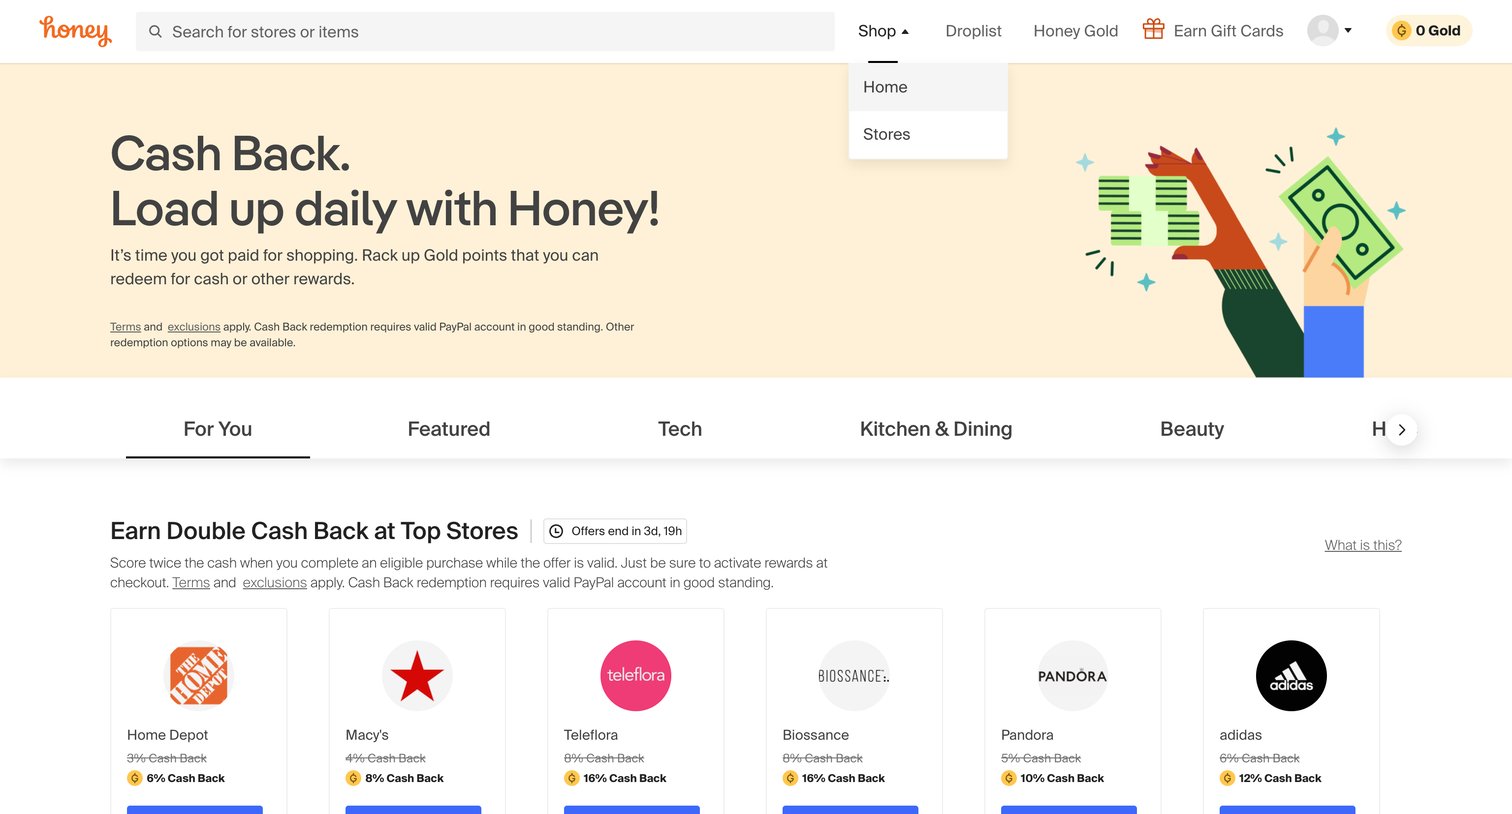This screenshot has height=814, width=1512.
Task: Click the adidas store name
Action: click(1241, 735)
